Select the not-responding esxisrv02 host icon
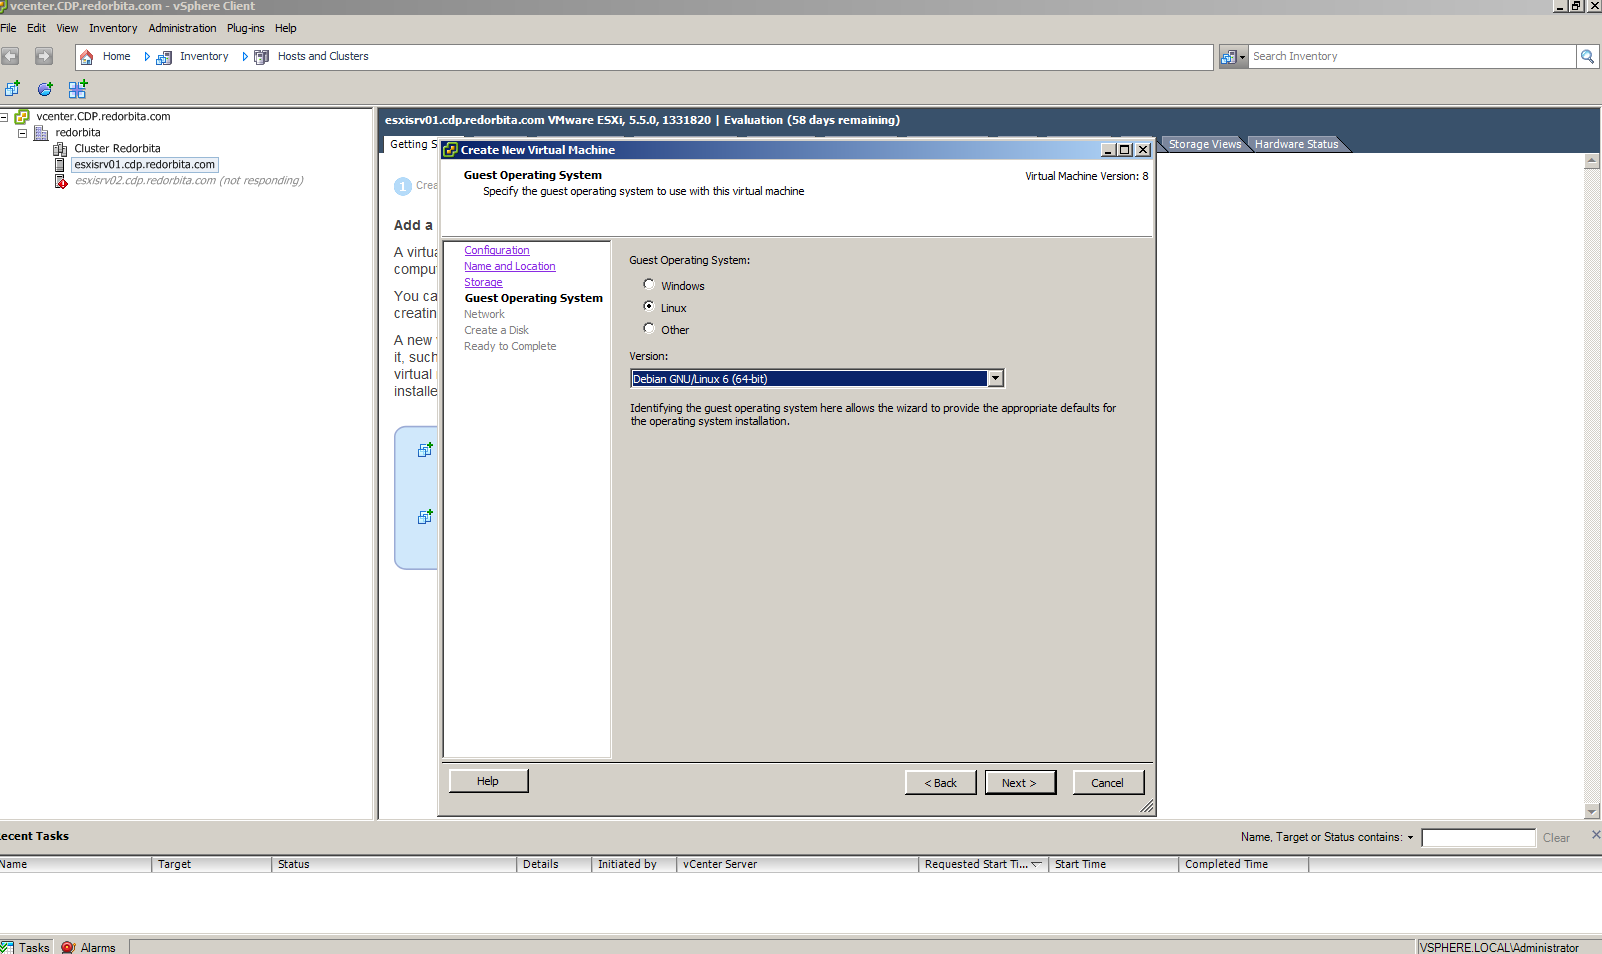 click(61, 181)
